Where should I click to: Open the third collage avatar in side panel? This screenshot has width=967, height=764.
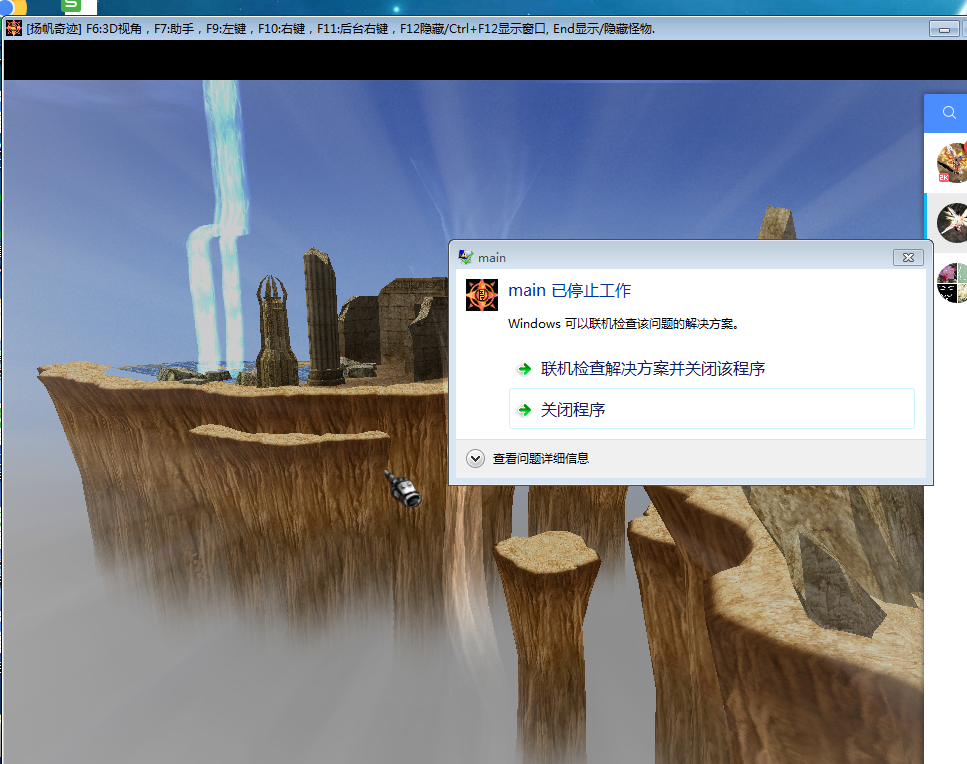coord(952,282)
